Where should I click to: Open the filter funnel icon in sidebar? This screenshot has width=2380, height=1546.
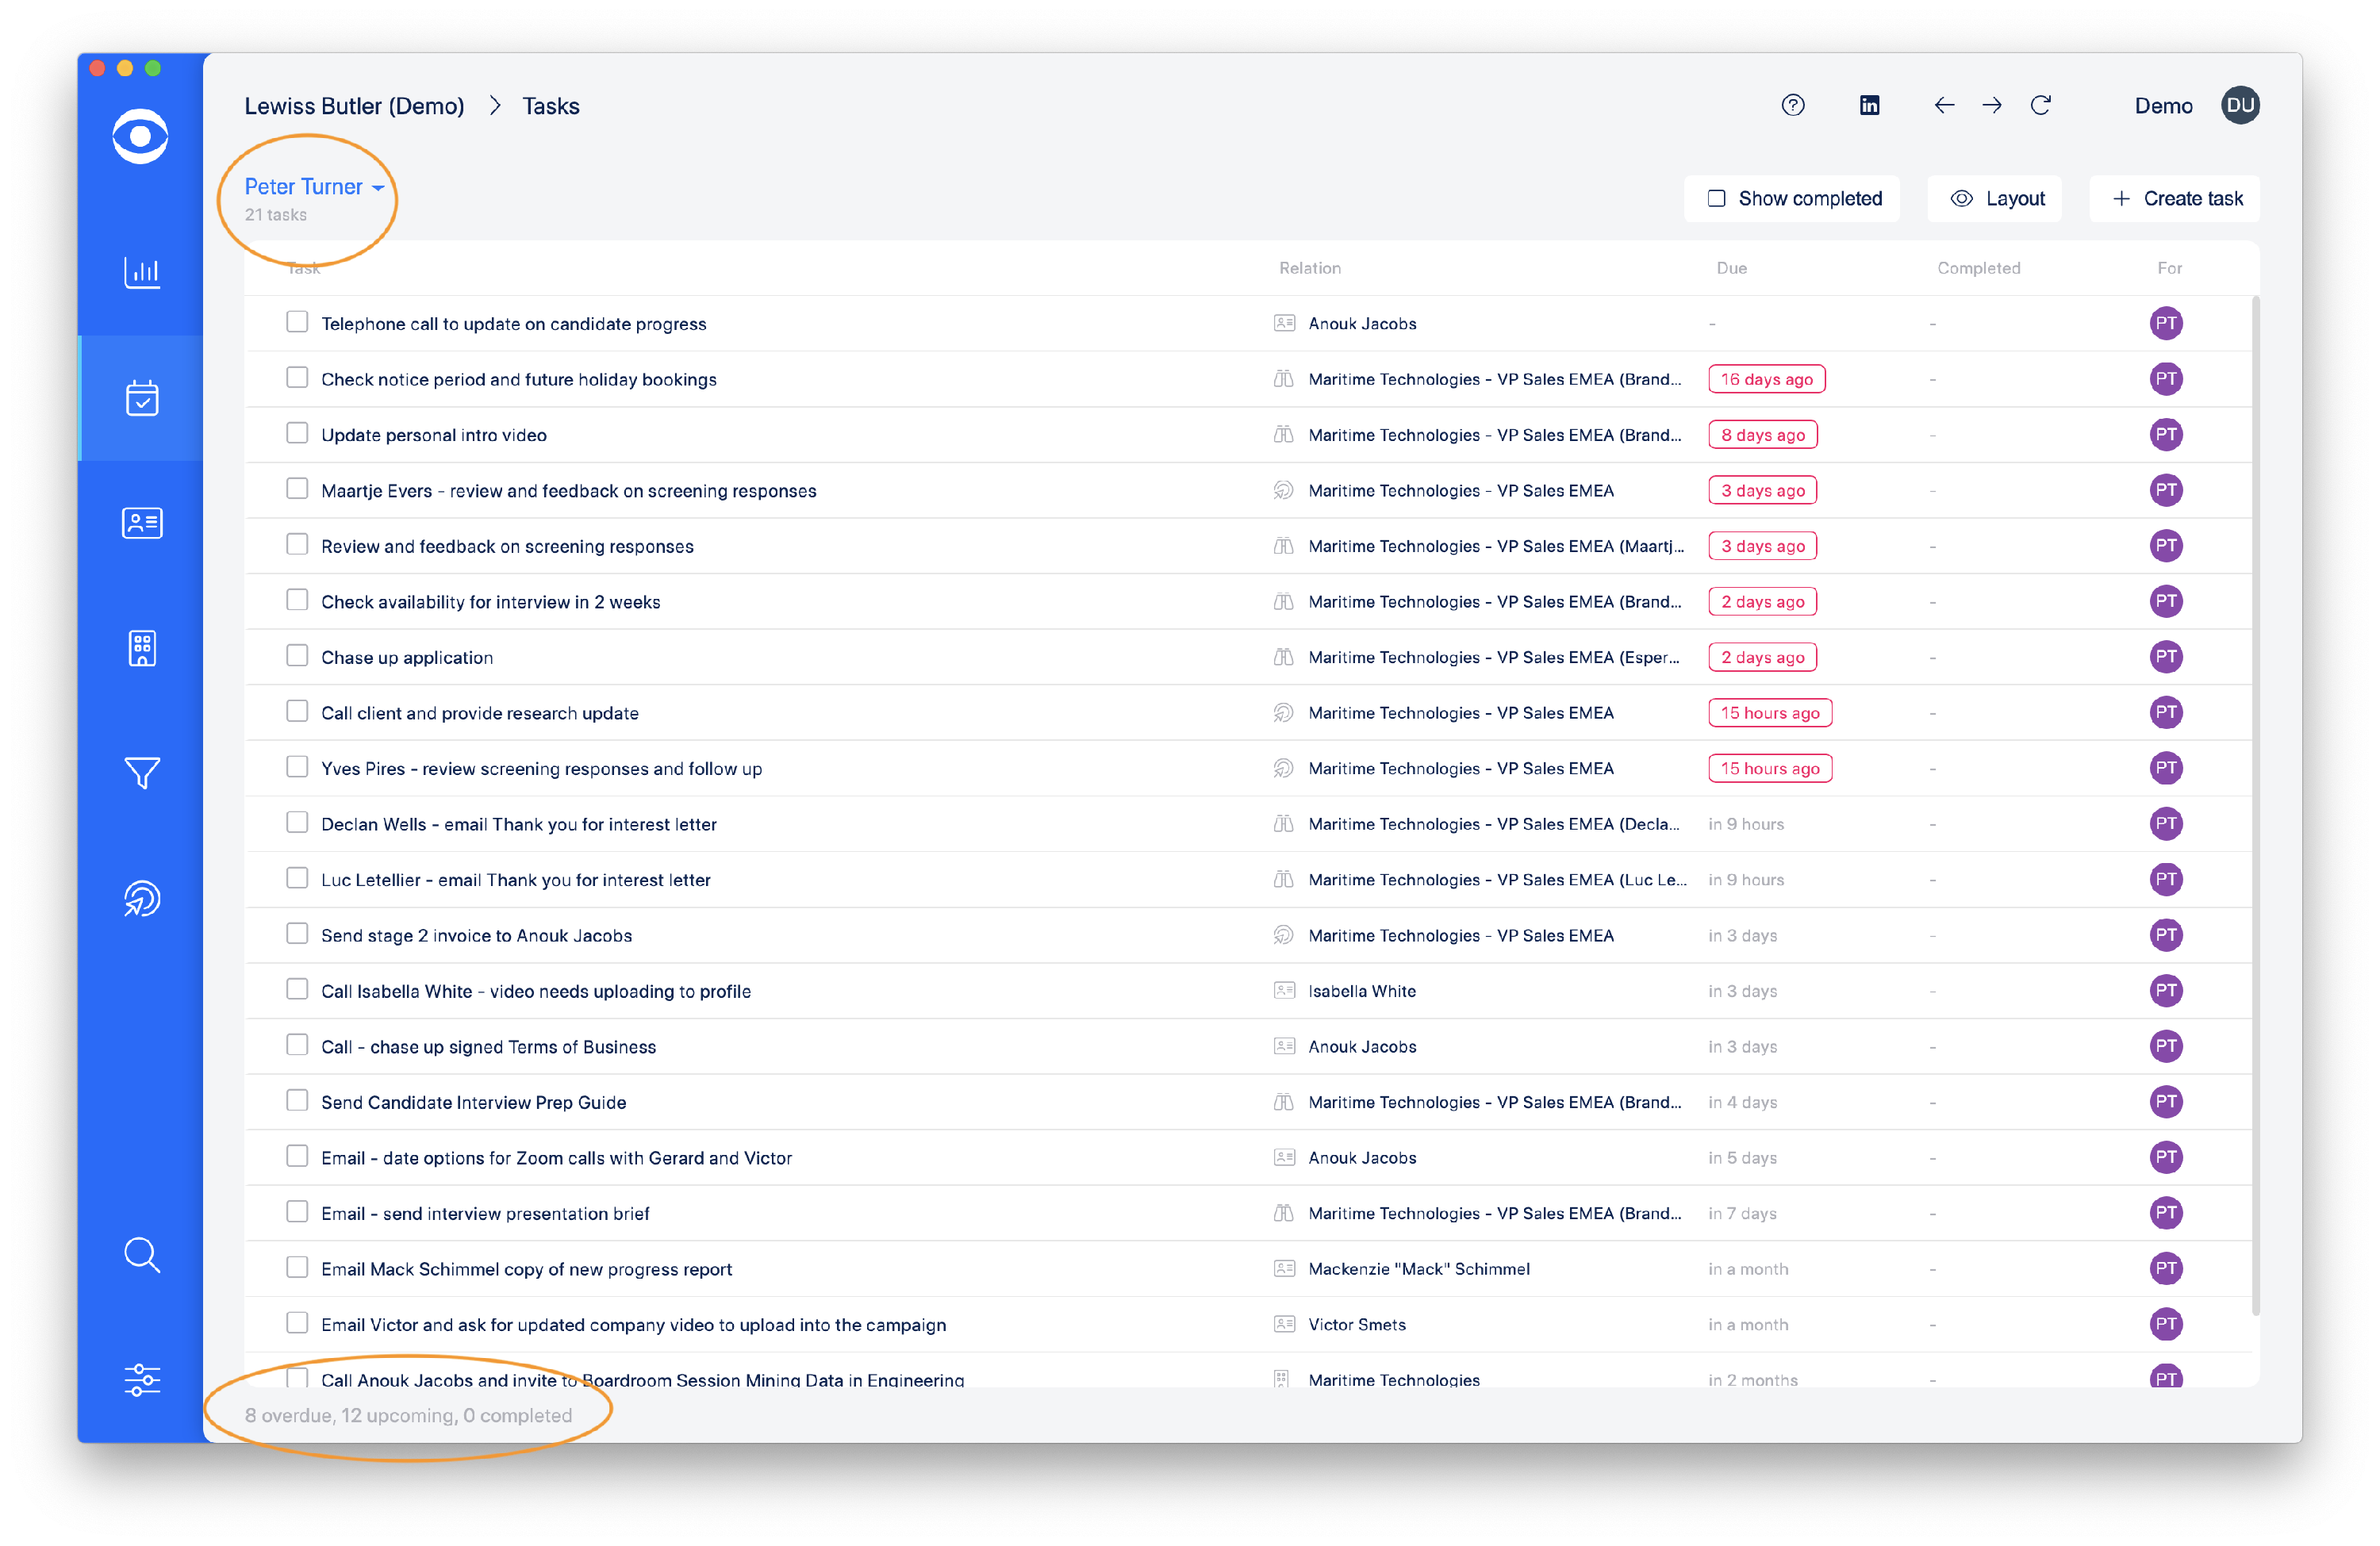tap(141, 772)
